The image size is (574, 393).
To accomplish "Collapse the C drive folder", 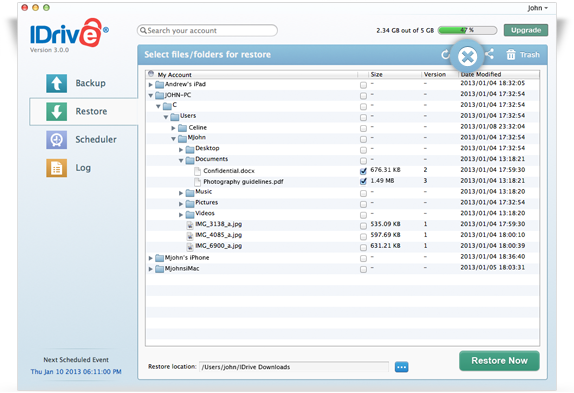I will click(x=158, y=106).
